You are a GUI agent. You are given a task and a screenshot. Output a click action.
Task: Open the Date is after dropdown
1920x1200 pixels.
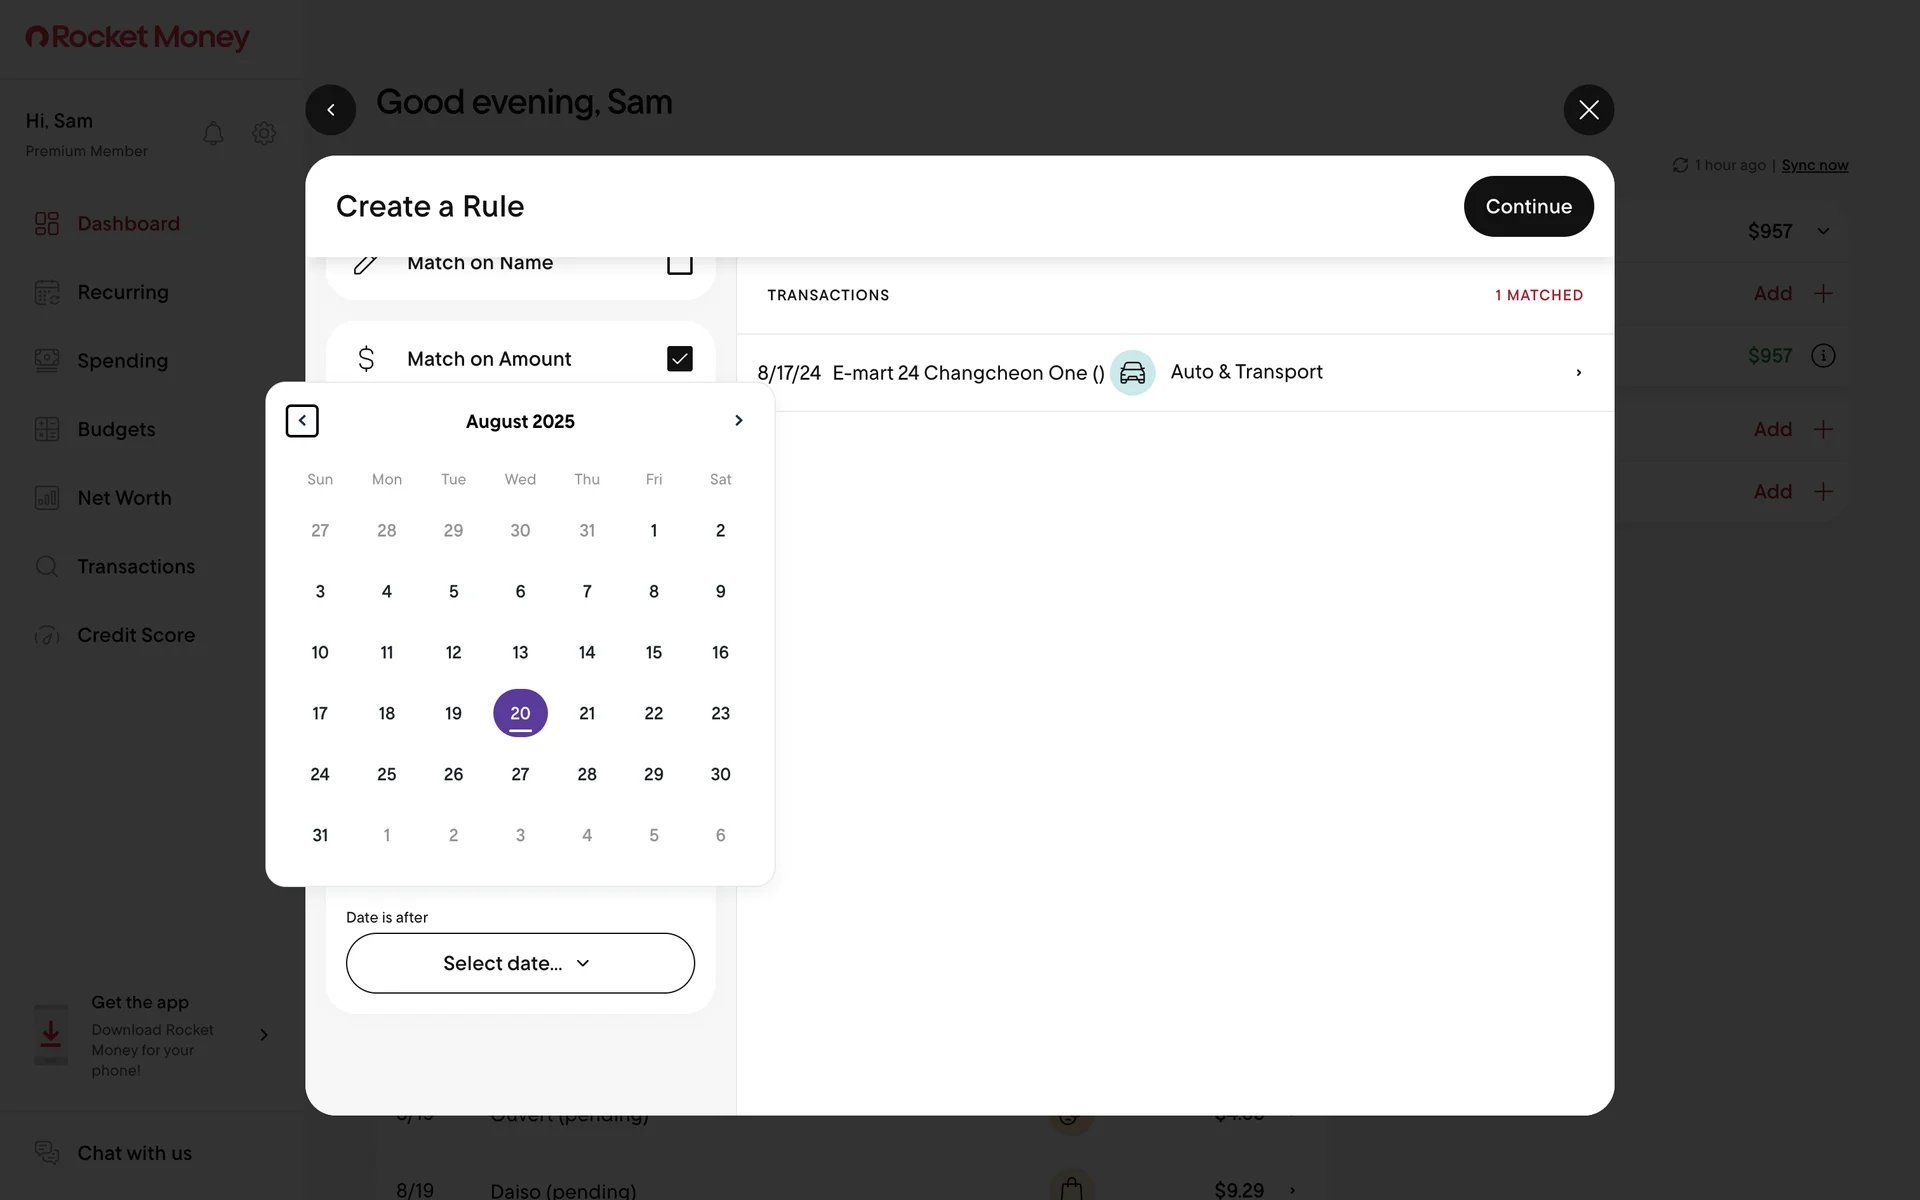520,963
